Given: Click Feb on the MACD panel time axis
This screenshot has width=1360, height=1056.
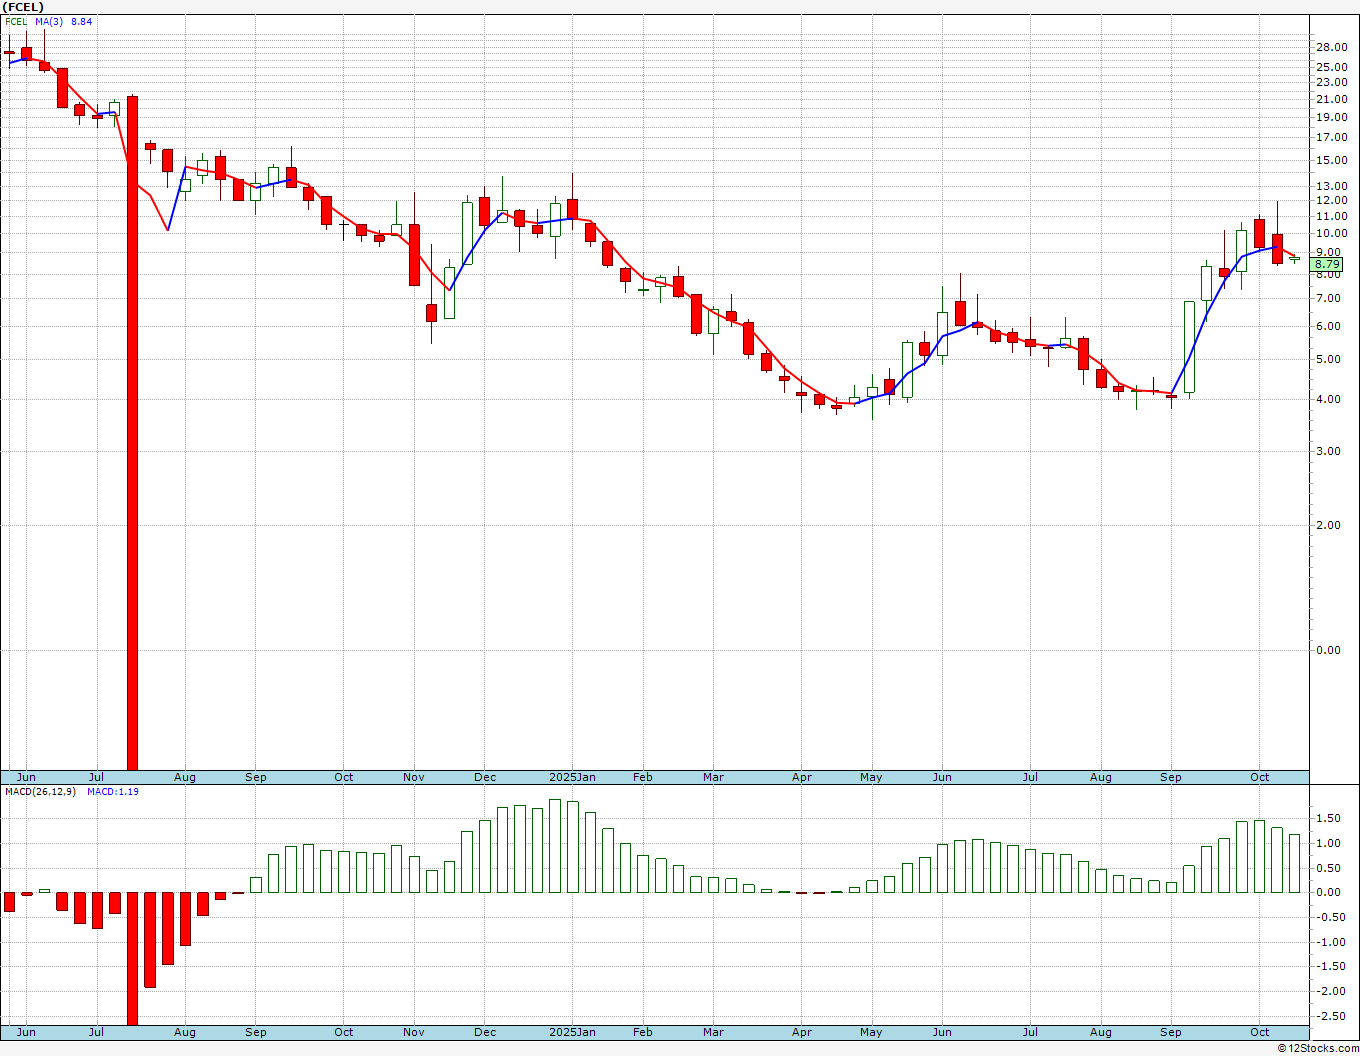Looking at the screenshot, I should [643, 1032].
